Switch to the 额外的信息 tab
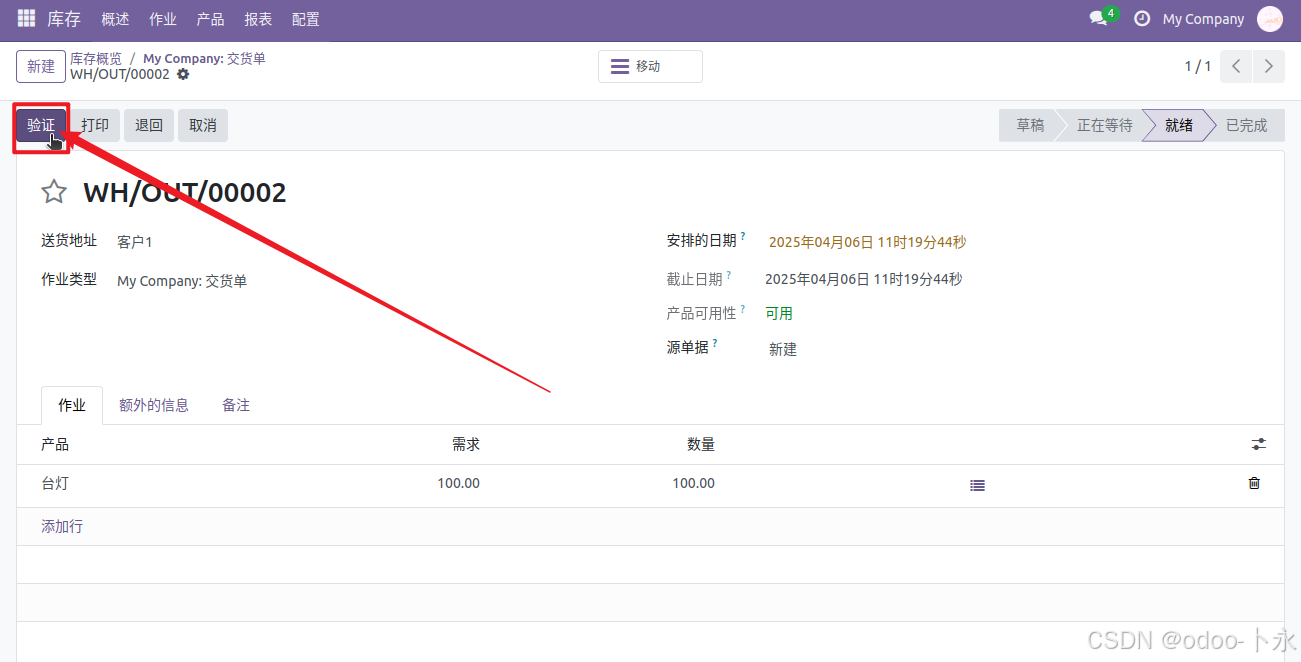The image size is (1301, 662). (x=154, y=405)
